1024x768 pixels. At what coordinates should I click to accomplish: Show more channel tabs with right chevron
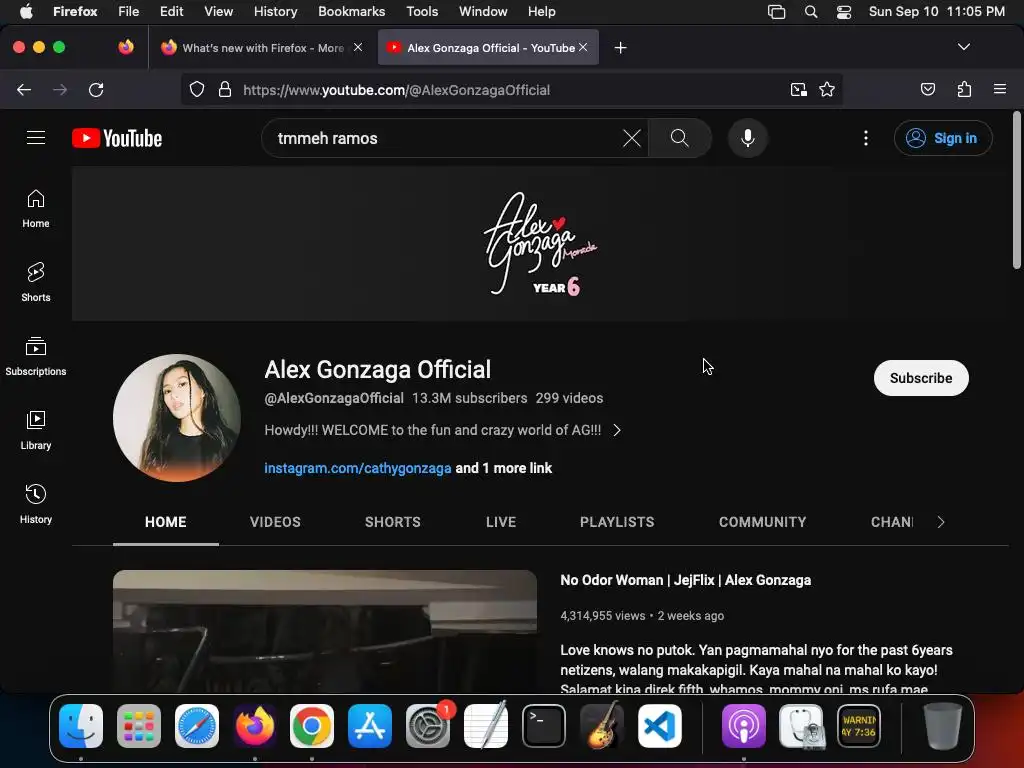tap(940, 522)
